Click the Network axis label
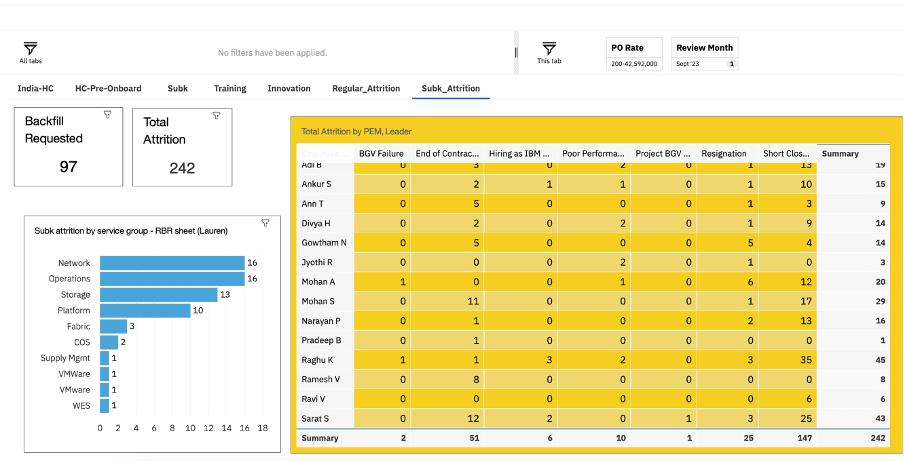904x462 pixels. (x=74, y=263)
